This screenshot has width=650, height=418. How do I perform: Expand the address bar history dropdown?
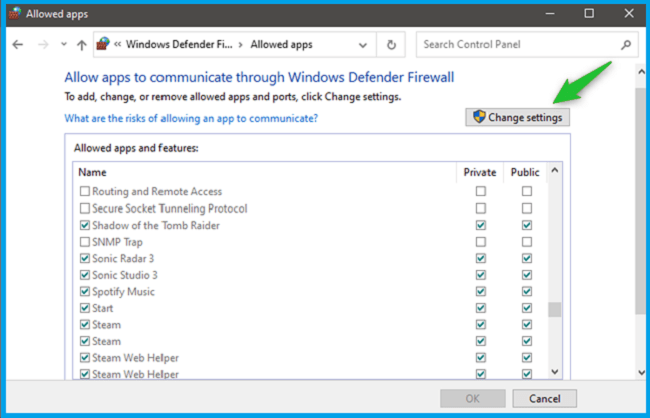click(x=363, y=45)
